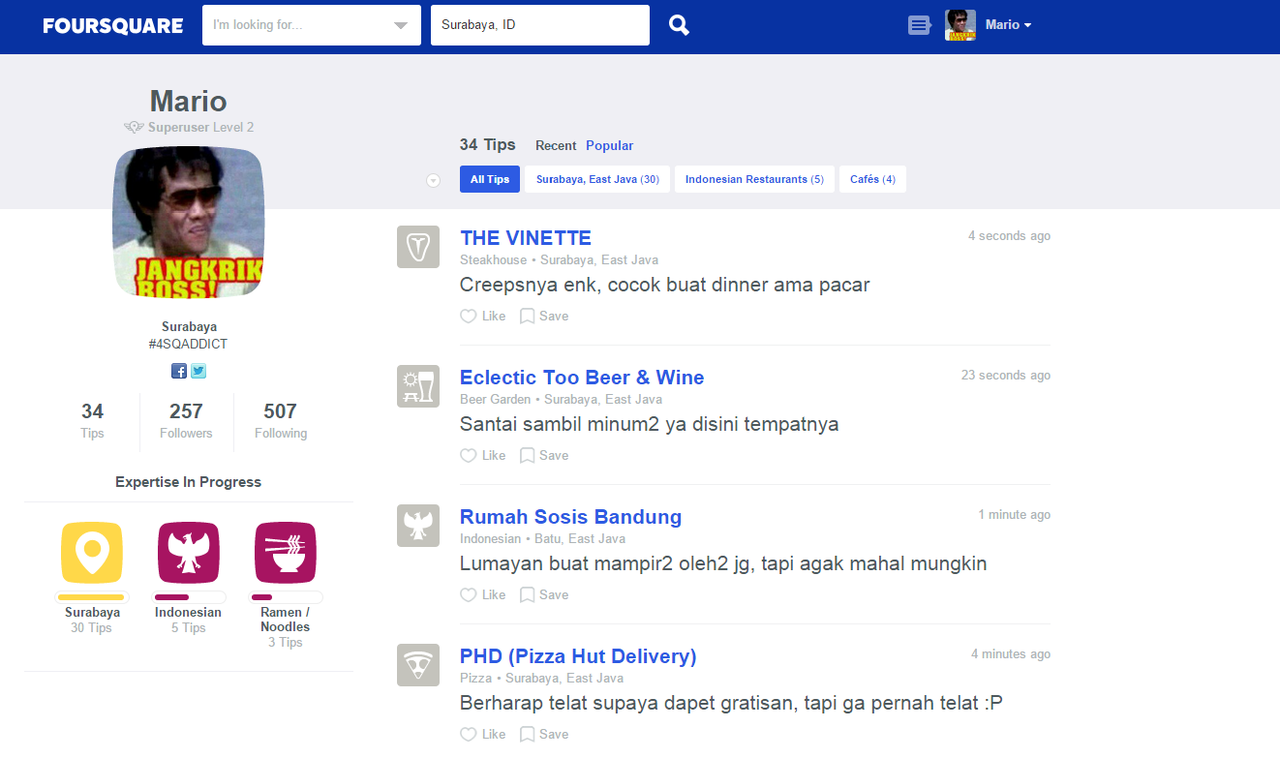View the 34 Tips count
Viewport: 1280px width, 758px height.
pos(92,420)
